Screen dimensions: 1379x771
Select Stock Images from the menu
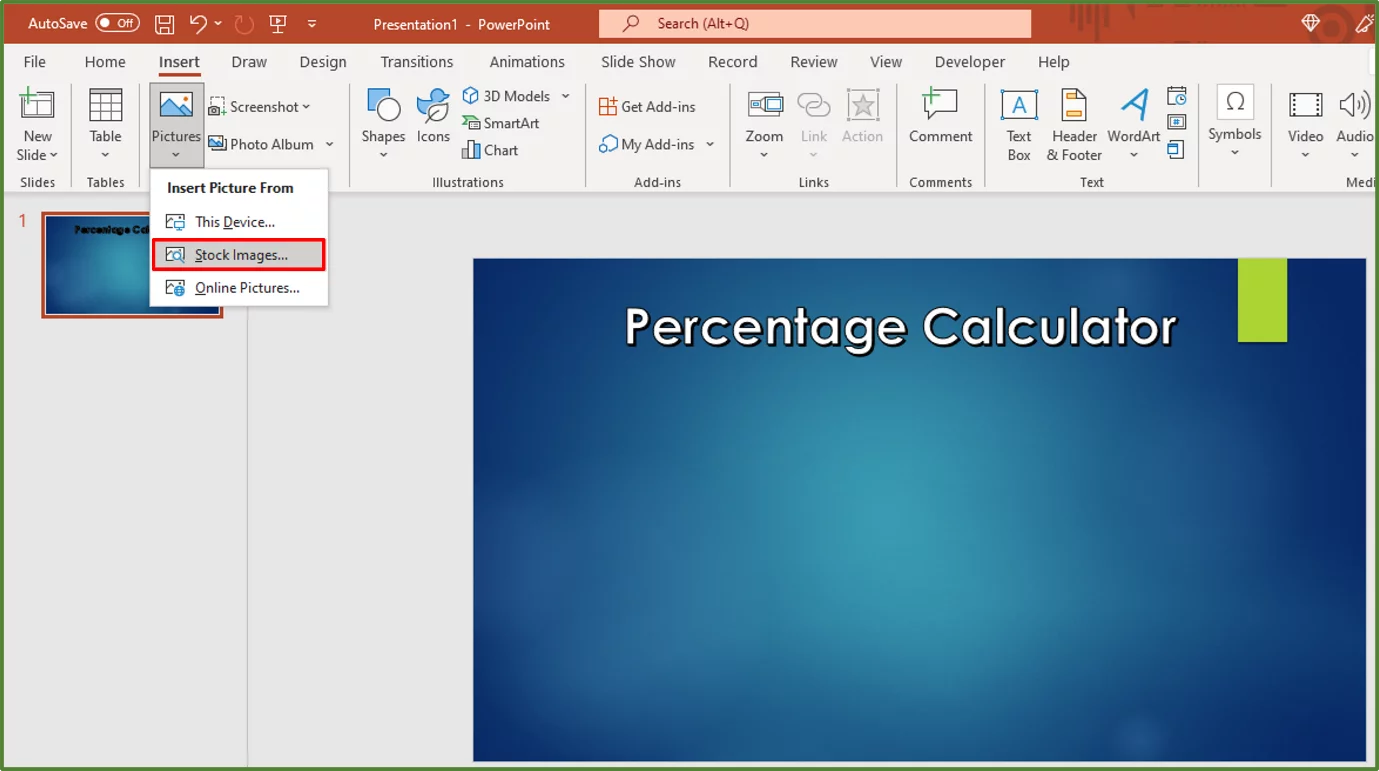(238, 254)
